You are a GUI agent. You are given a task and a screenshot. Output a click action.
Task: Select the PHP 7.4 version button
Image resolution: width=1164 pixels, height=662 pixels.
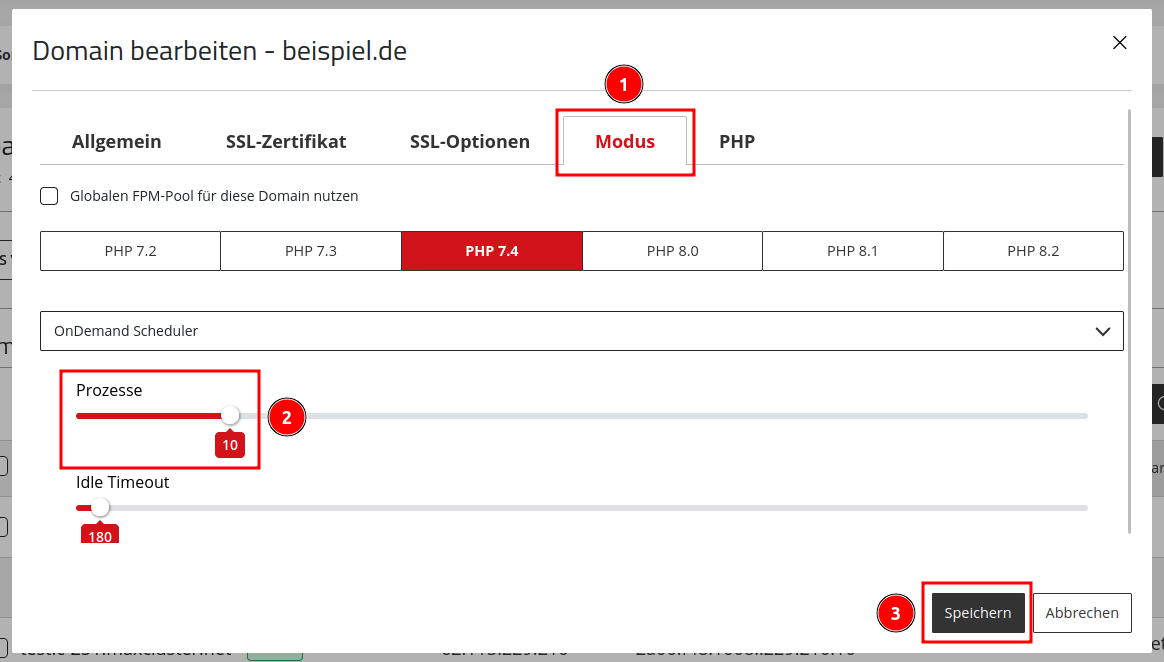[x=492, y=251]
